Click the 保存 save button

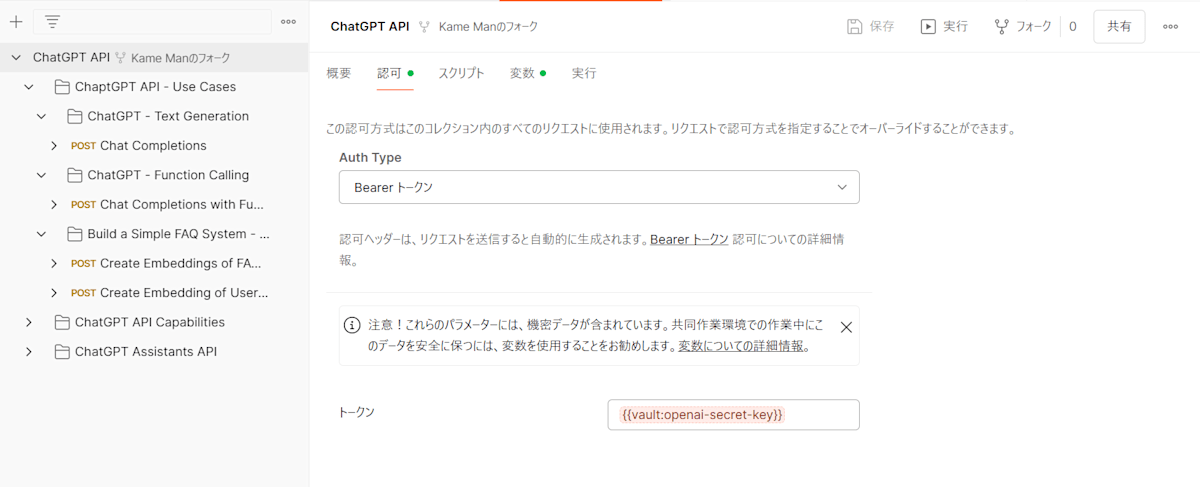click(870, 27)
